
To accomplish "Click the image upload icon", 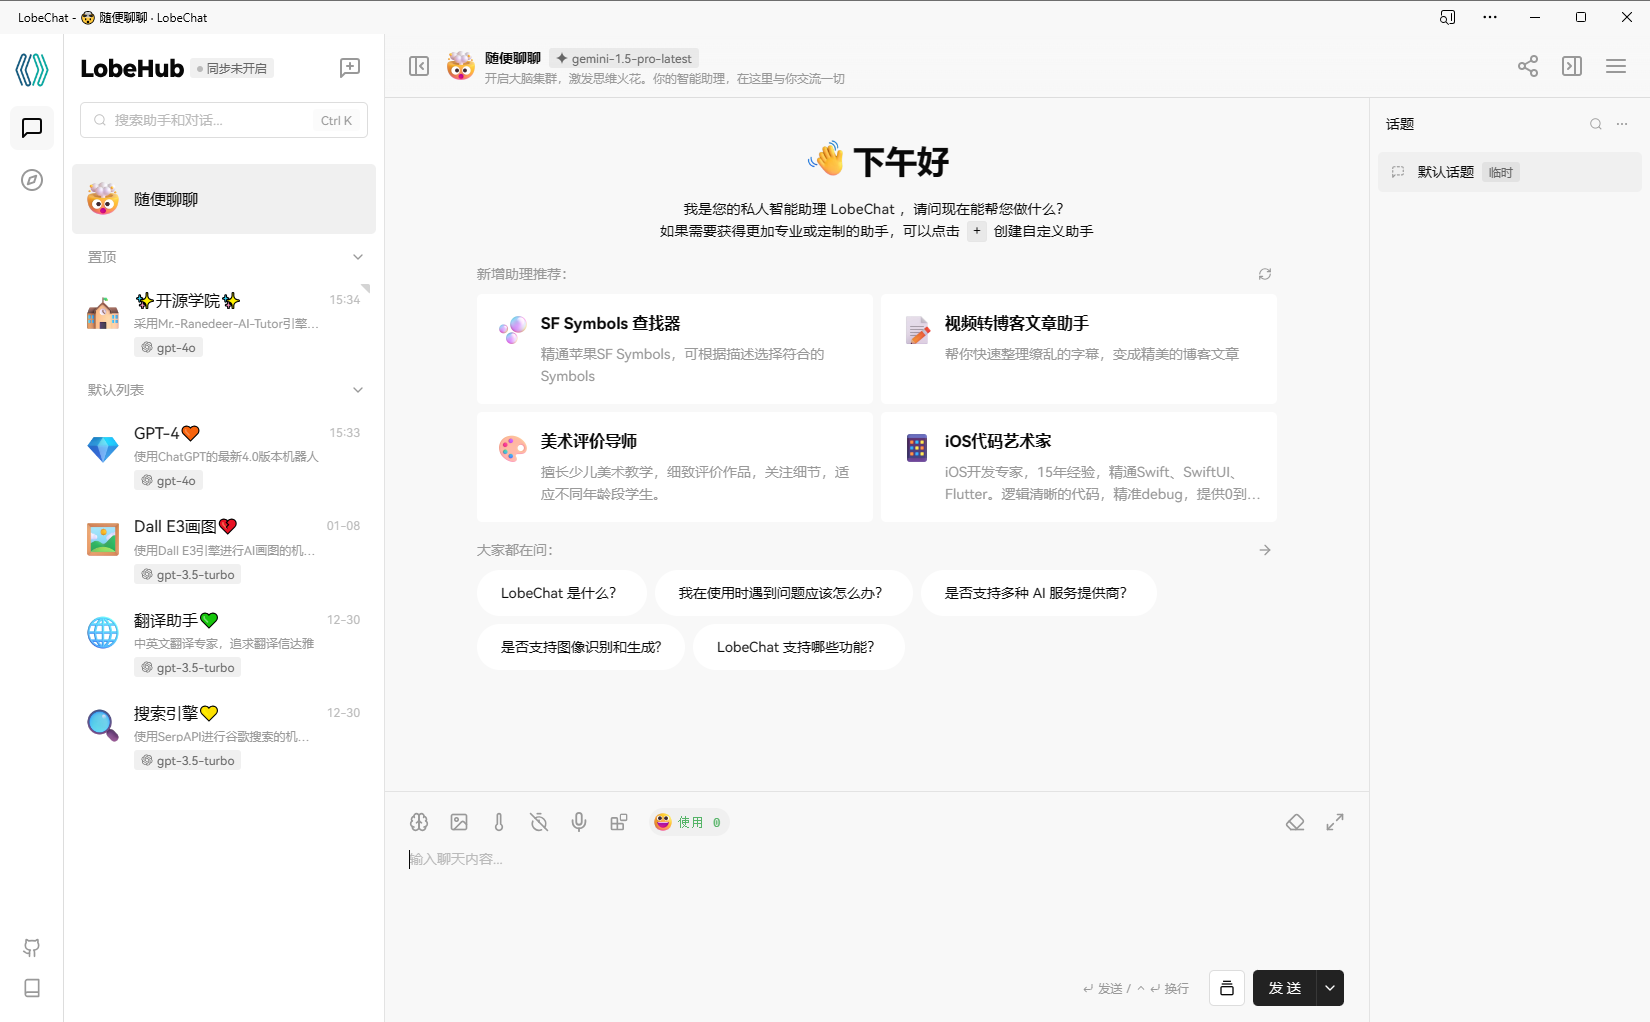I will click(459, 822).
